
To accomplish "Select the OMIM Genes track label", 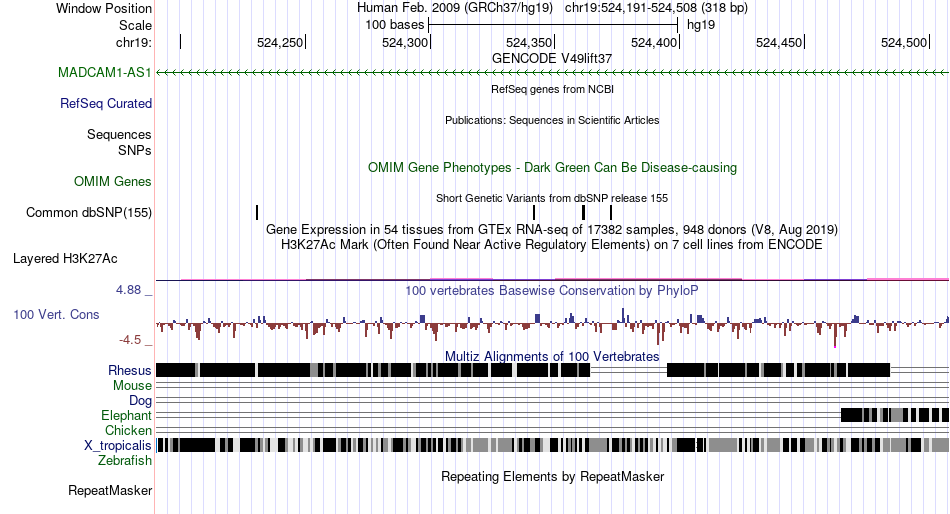I will pyautogui.click(x=112, y=182).
